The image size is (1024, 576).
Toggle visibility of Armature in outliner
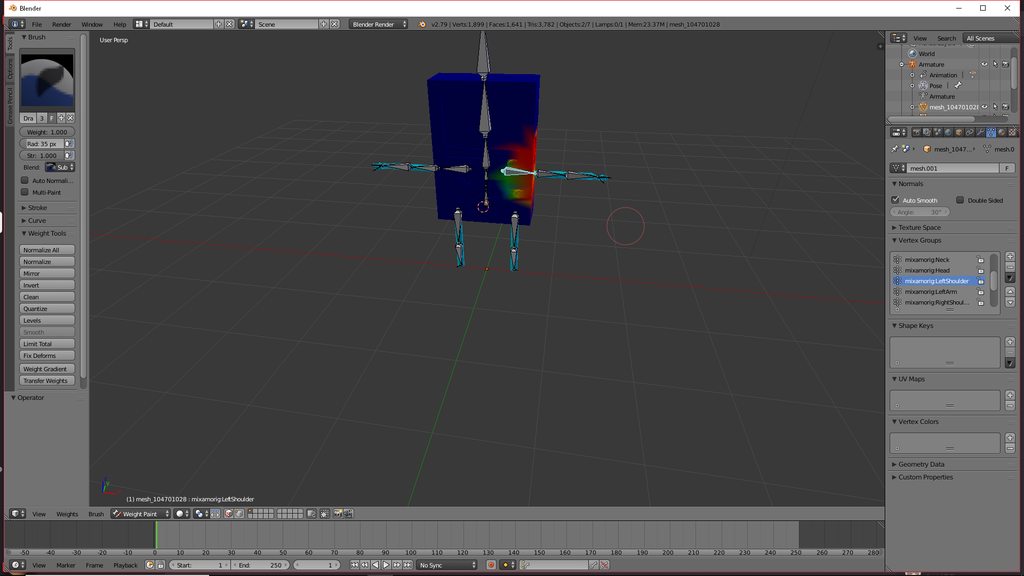click(x=984, y=64)
